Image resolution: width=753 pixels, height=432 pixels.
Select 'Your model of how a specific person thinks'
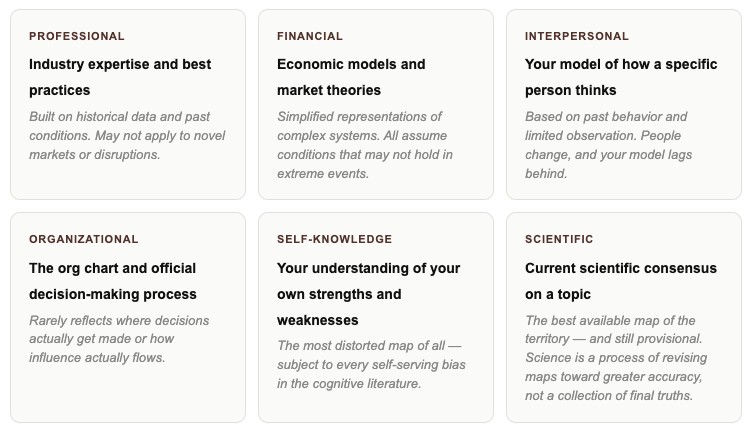621,77
